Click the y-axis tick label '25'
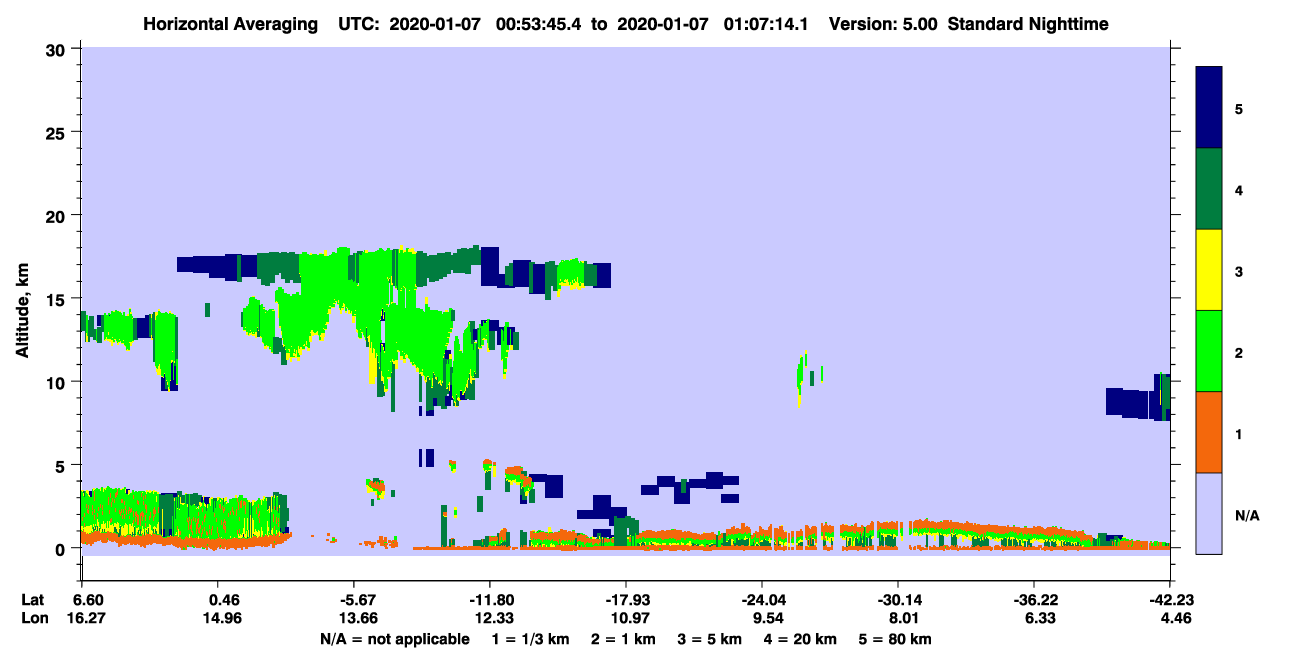Screen dimensions: 1300x667 click(x=58, y=132)
